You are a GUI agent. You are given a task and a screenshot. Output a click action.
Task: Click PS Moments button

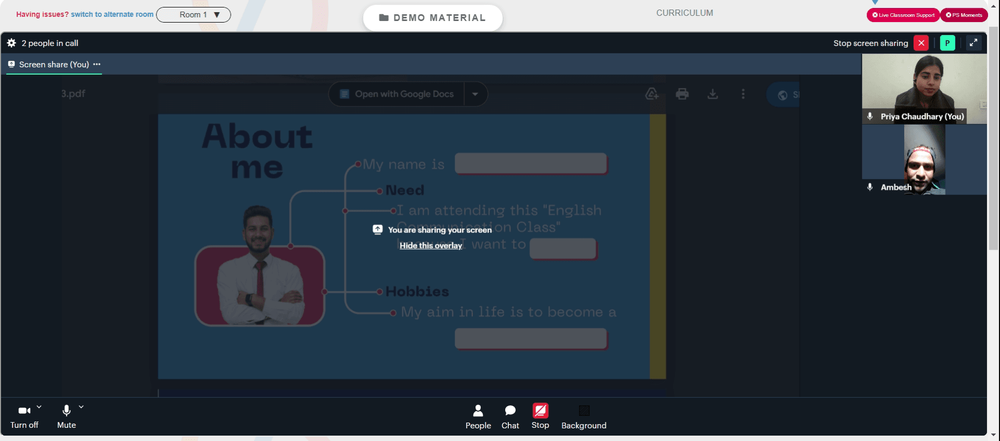[964, 15]
